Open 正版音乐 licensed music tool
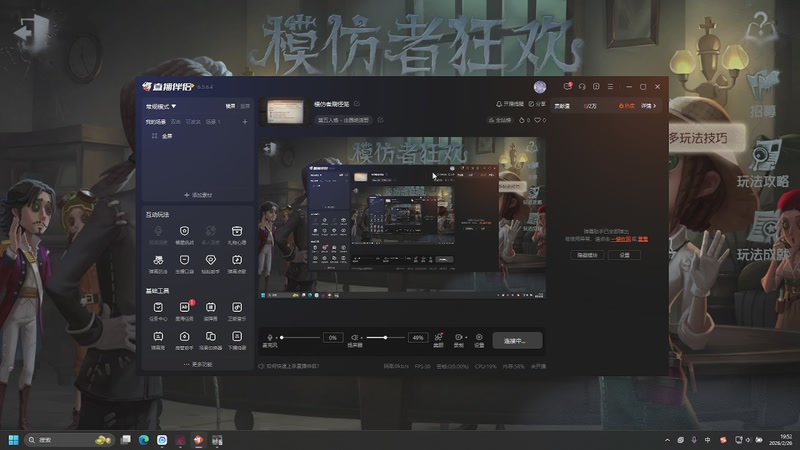Screen dimensions: 800x450 pyautogui.click(x=236, y=311)
